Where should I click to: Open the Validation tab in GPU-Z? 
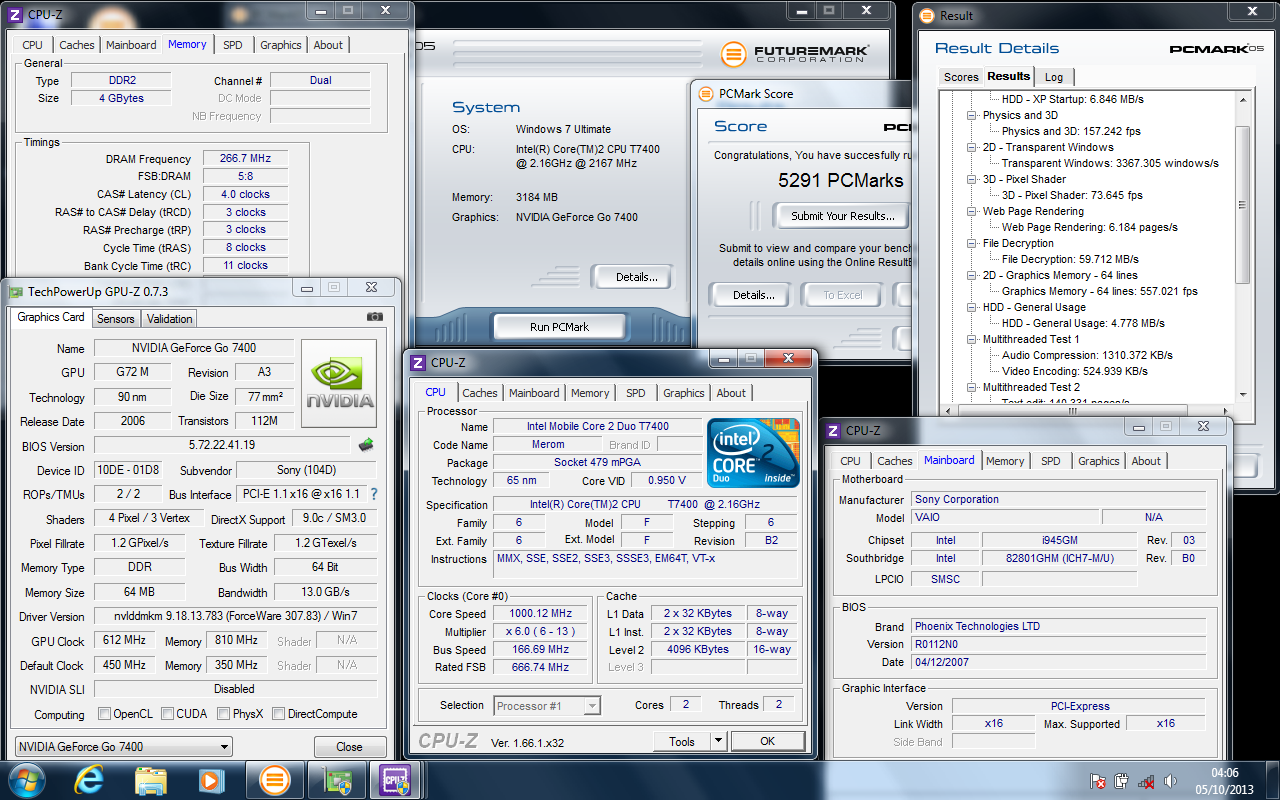coord(169,319)
